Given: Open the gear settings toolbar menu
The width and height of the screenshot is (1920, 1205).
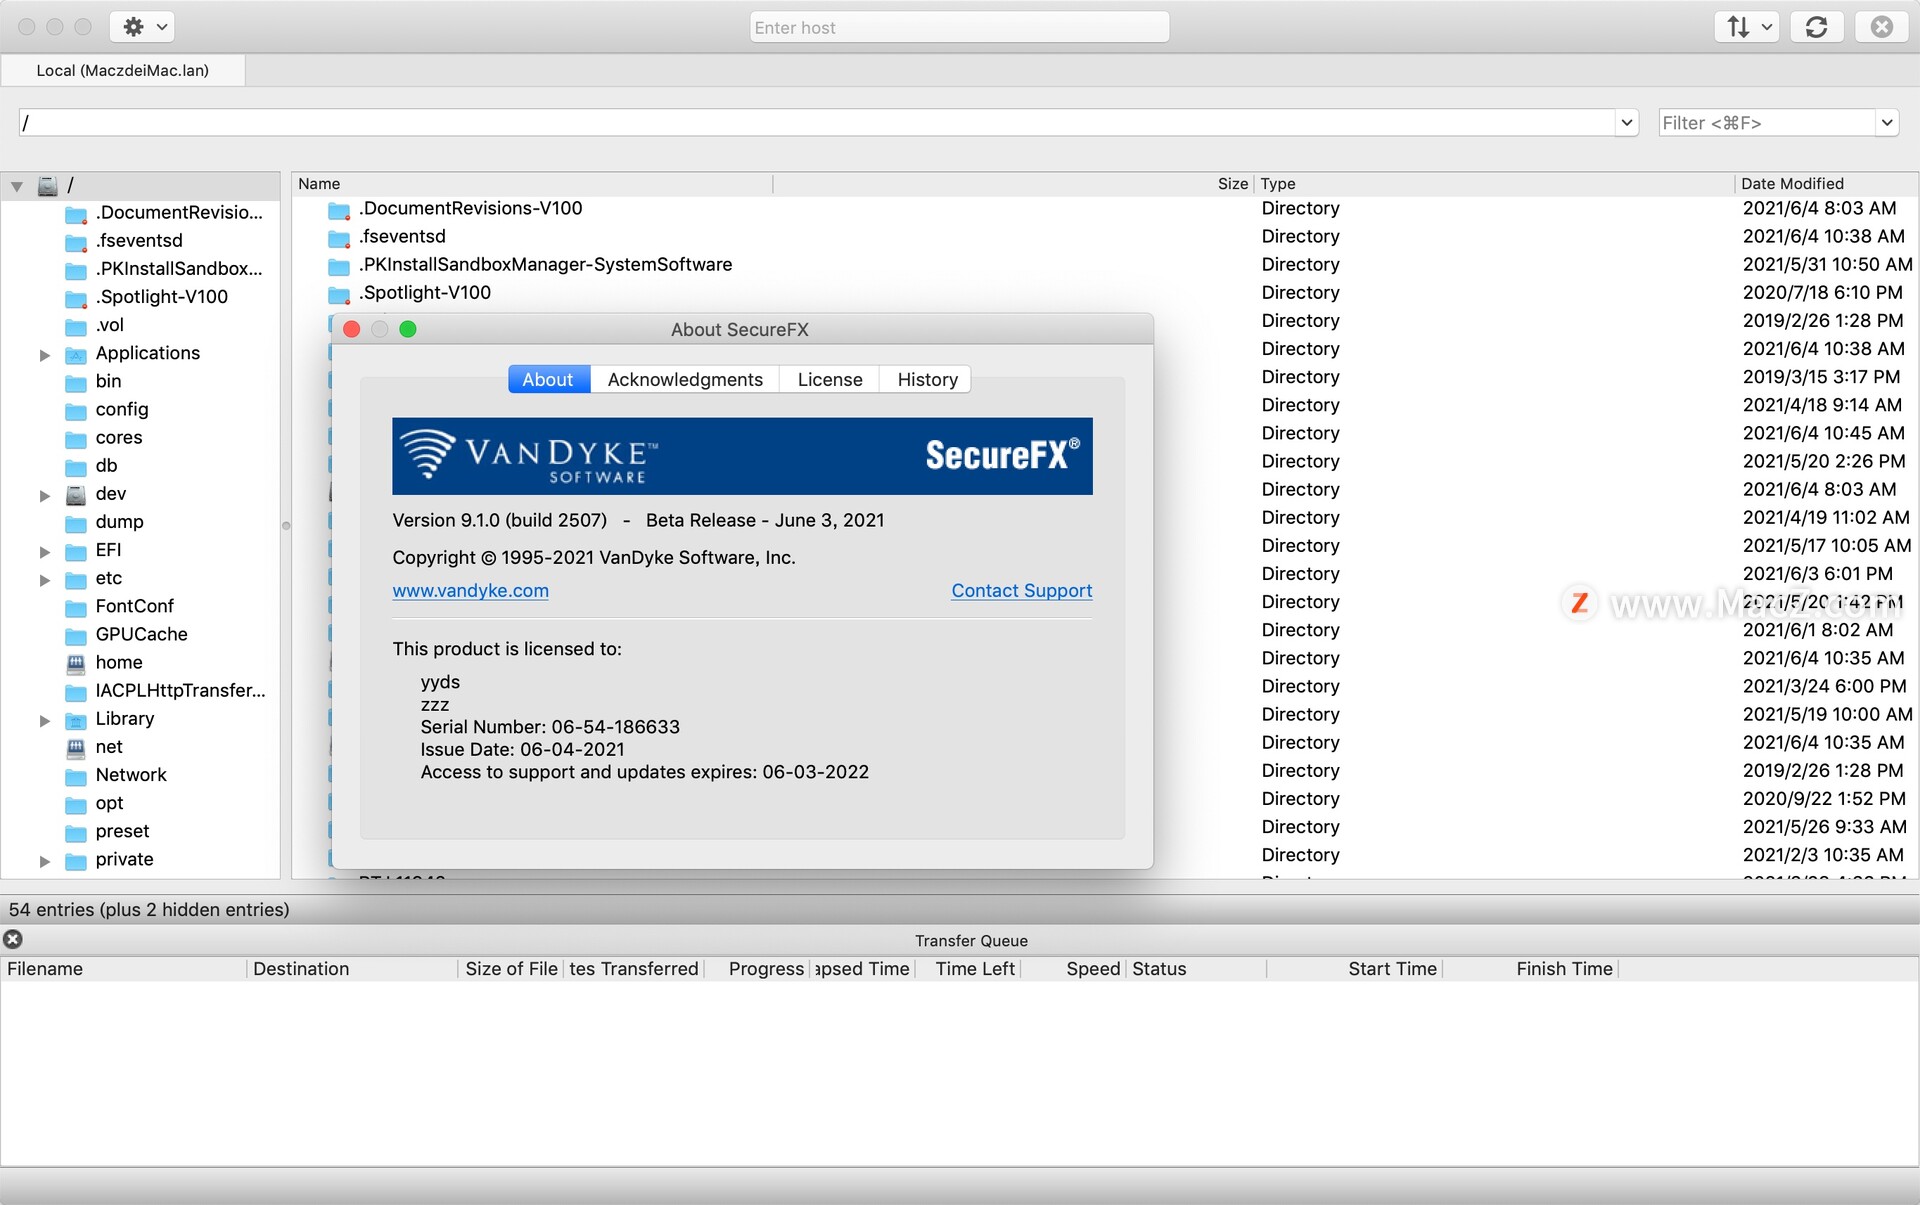Looking at the screenshot, I should click(x=142, y=27).
